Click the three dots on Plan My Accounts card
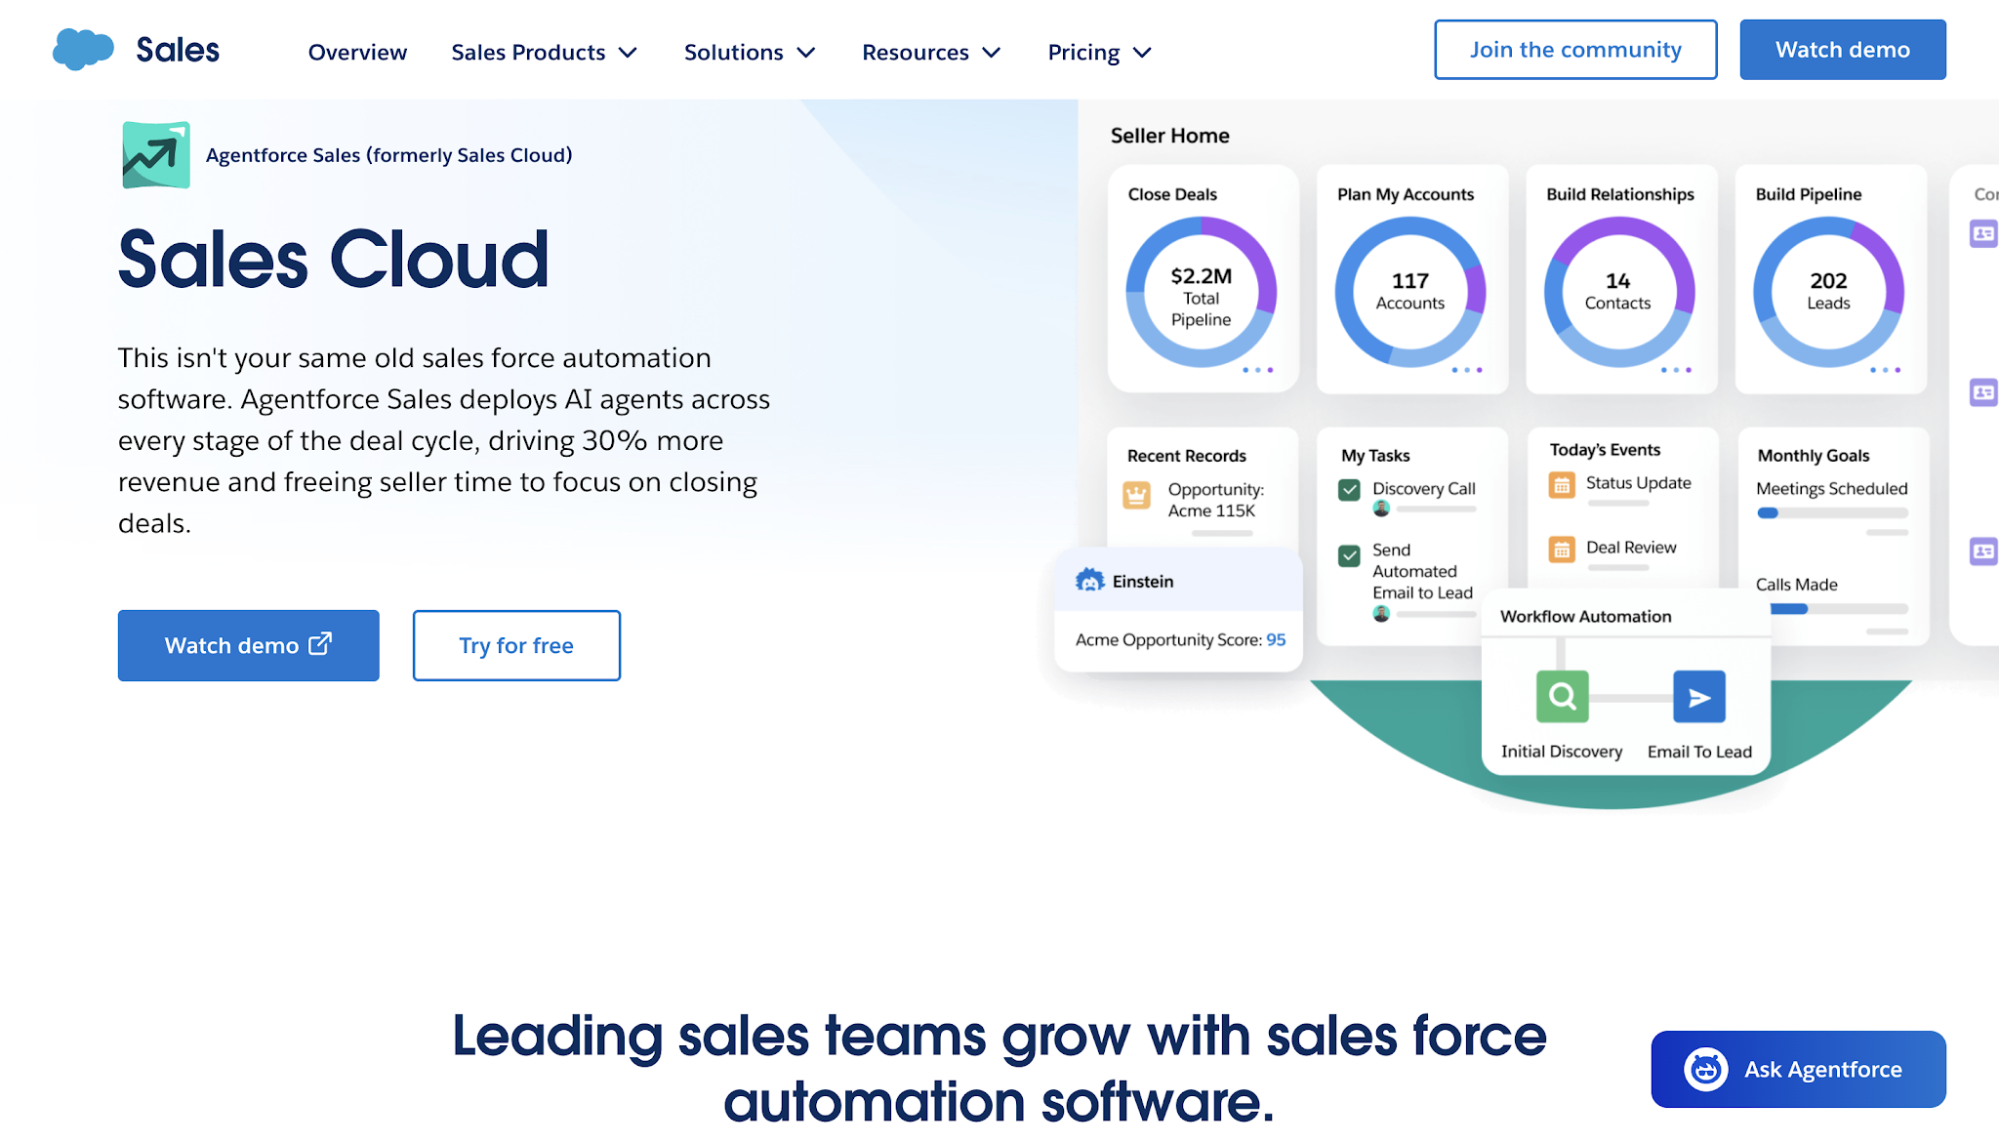Viewport: 1999px width, 1142px height. click(1467, 370)
